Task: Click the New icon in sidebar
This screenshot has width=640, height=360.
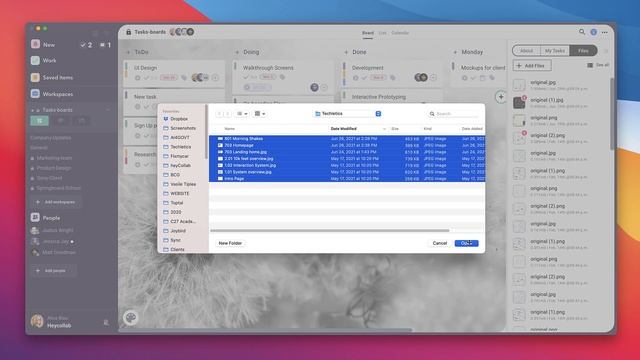Action: tap(36, 44)
